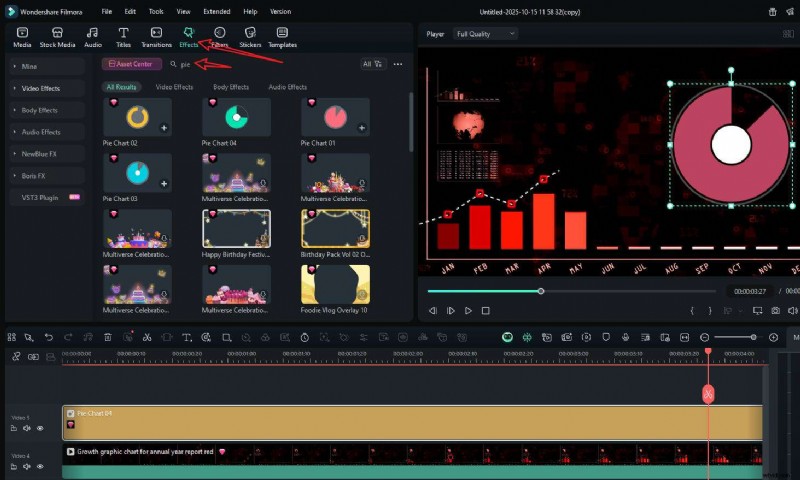Select the Foodie Vlog Overlay 10 thumbnail

tap(335, 284)
